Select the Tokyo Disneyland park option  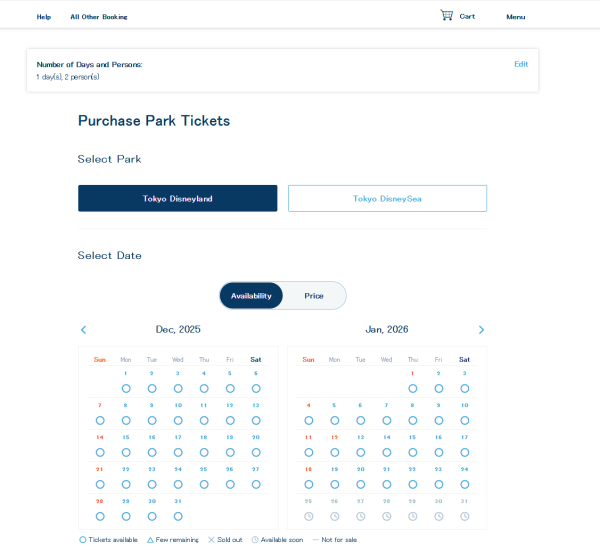(x=178, y=198)
